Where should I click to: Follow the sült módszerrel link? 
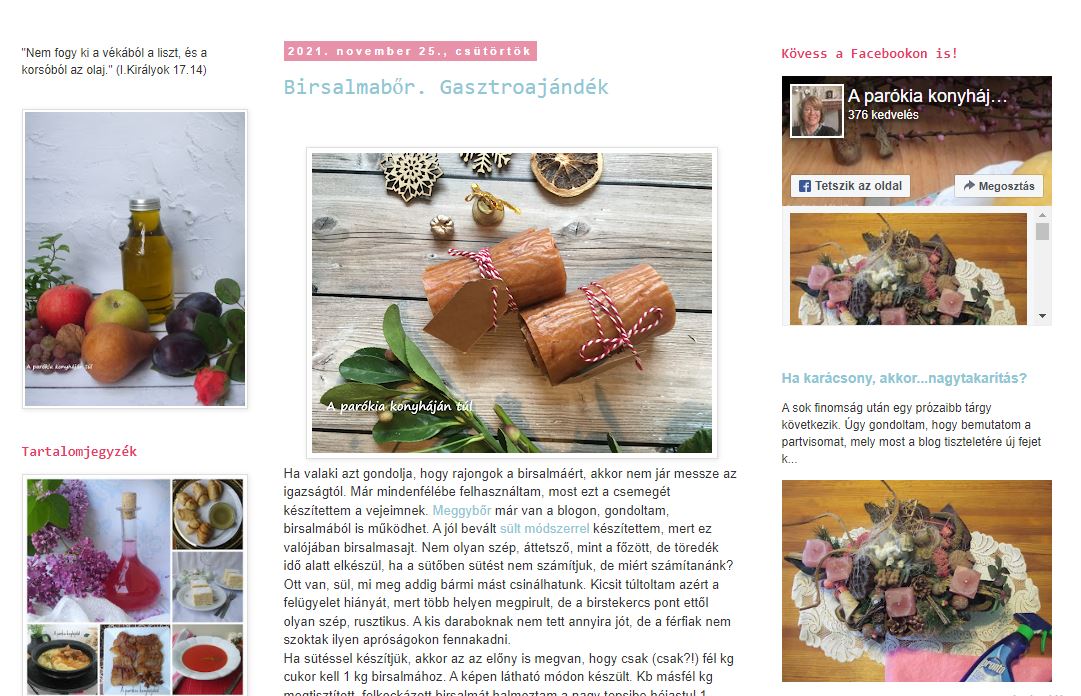pos(545,529)
